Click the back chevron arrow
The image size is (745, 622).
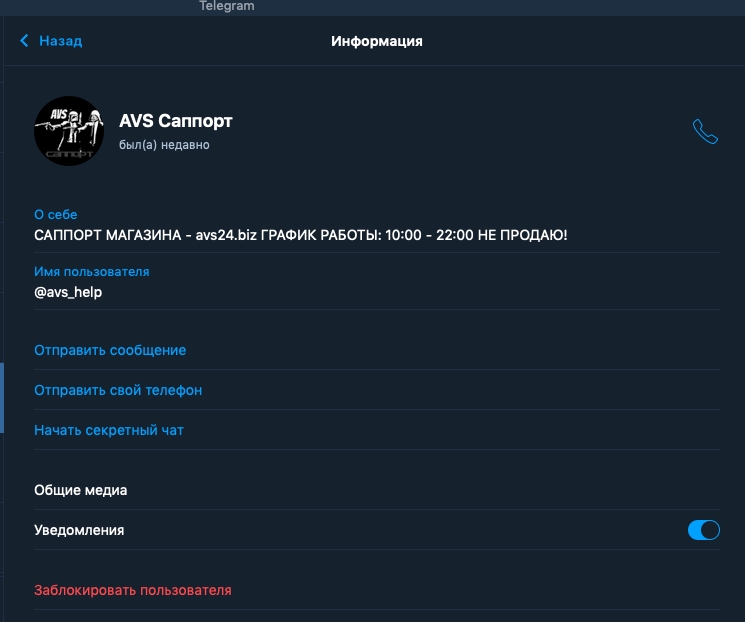24,41
